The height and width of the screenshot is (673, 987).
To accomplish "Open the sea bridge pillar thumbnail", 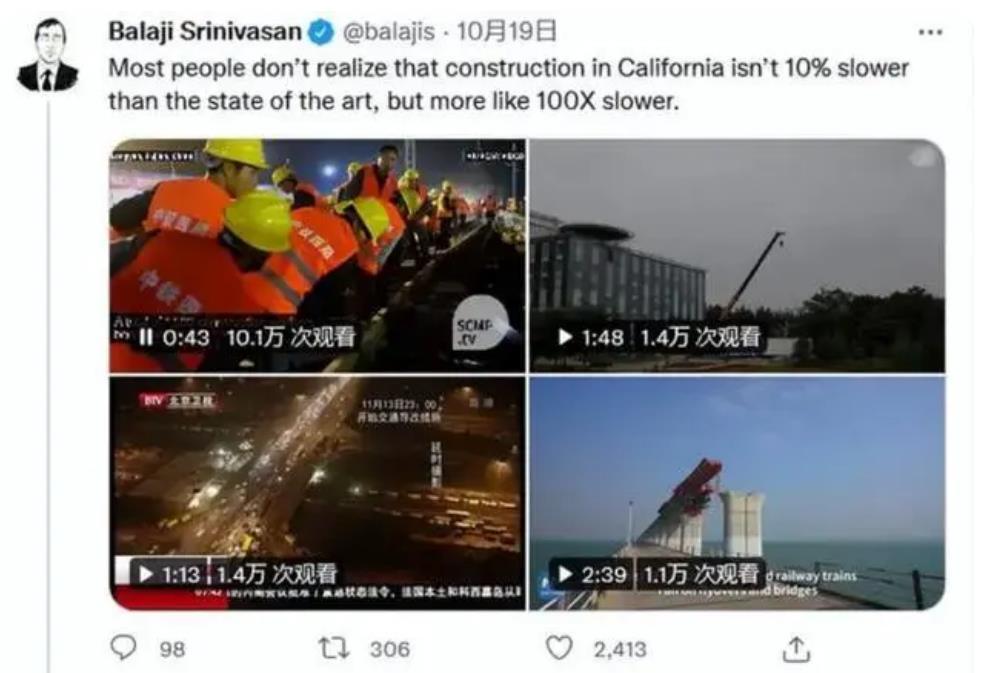I will tap(736, 494).
